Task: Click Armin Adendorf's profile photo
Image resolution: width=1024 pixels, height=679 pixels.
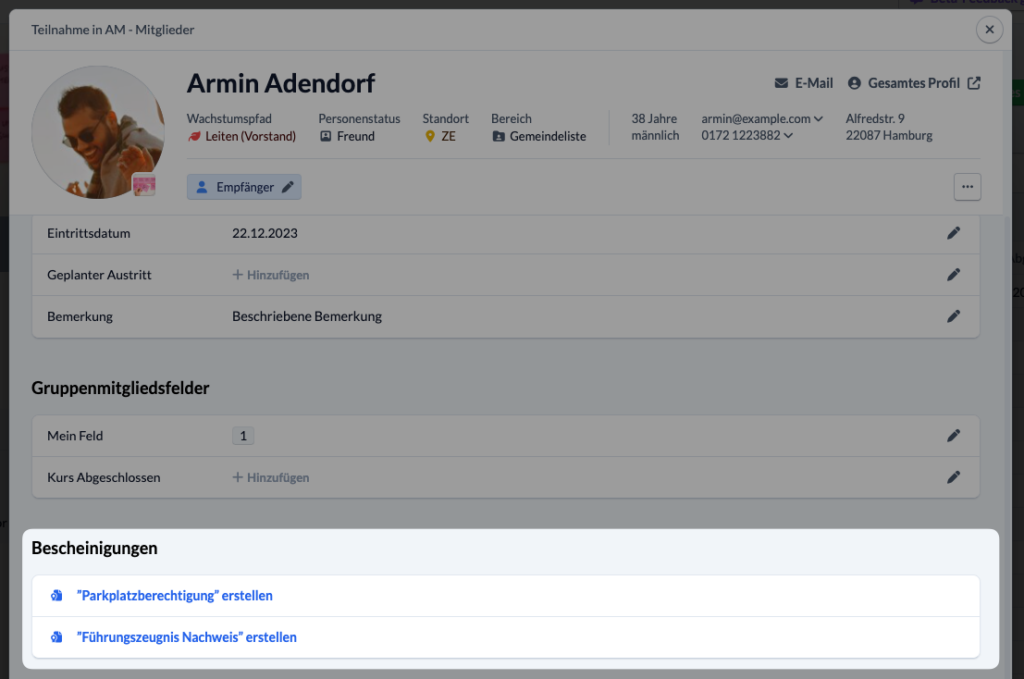Action: point(98,132)
